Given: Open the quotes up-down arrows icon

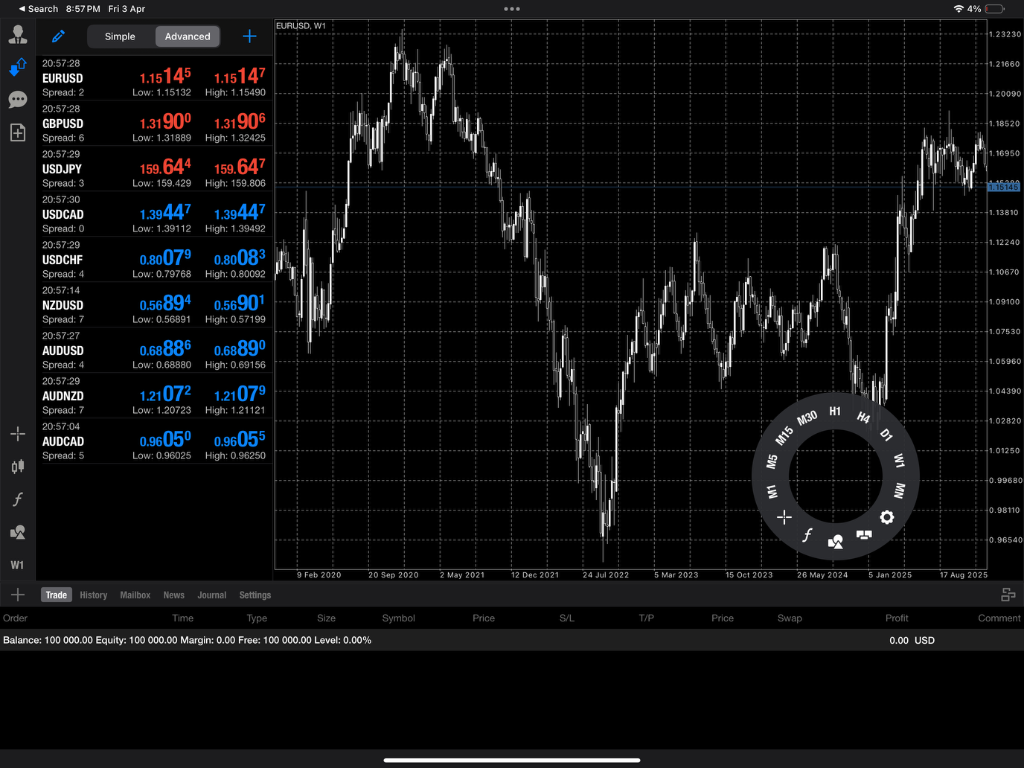Looking at the screenshot, I should pos(18,67).
